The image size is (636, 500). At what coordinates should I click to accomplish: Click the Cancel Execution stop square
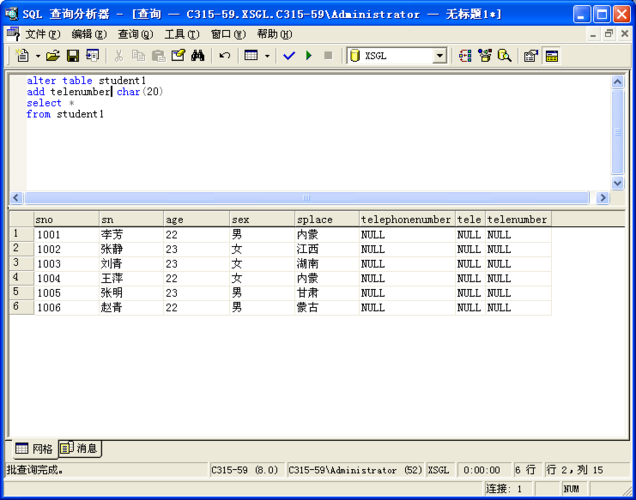tap(328, 56)
